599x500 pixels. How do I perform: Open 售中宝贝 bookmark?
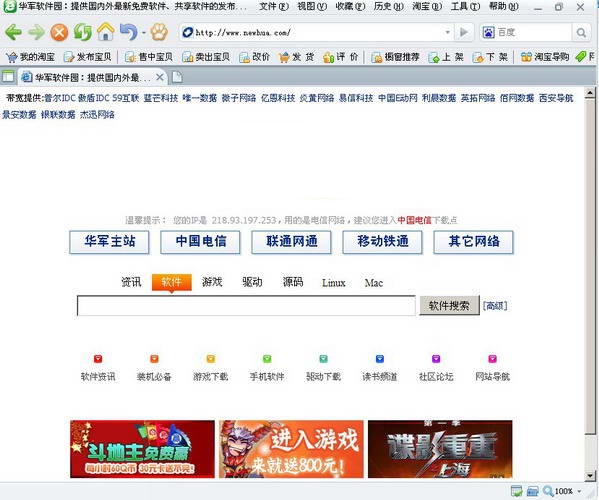(149, 57)
